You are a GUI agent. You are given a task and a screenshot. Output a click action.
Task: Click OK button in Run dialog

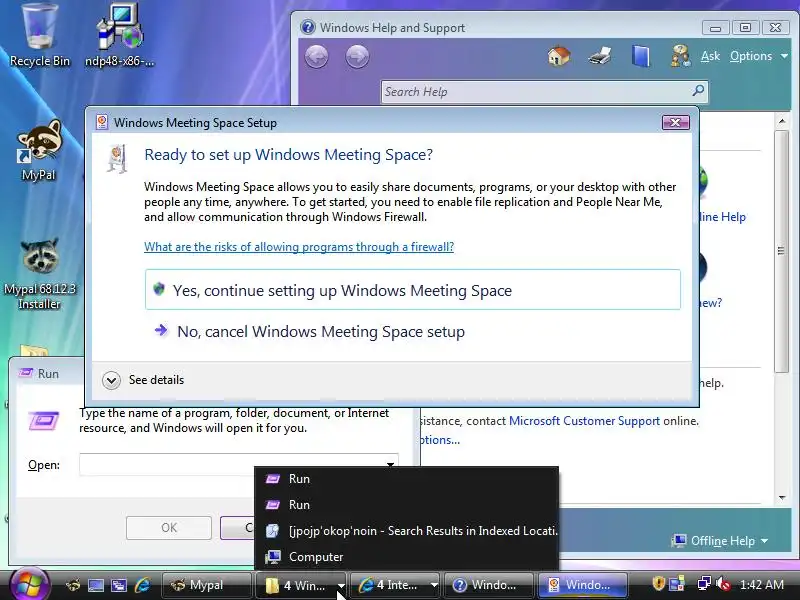point(169,528)
